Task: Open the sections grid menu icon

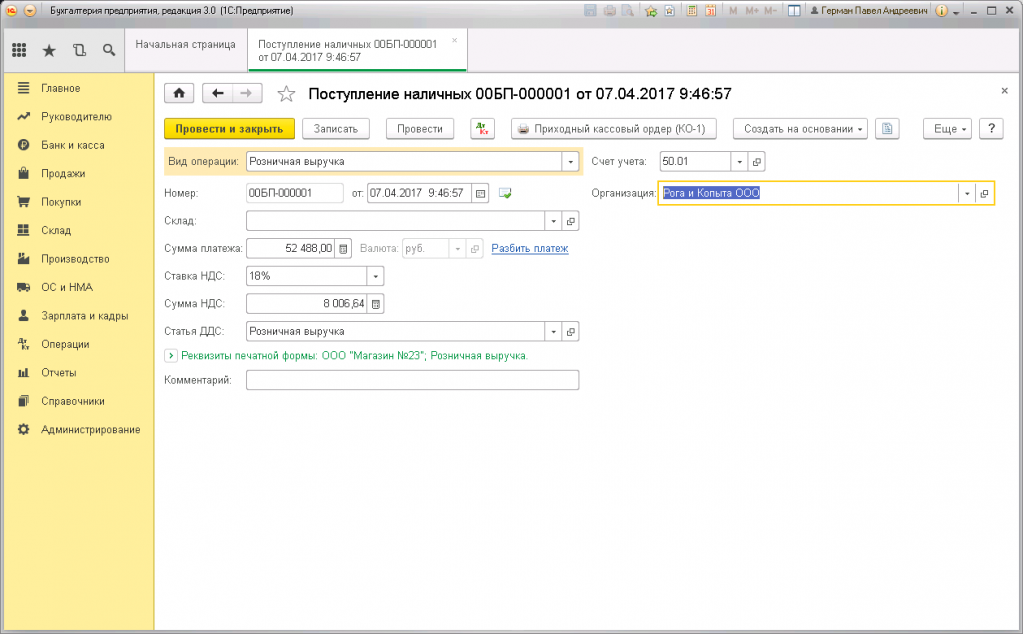Action: coord(19,50)
